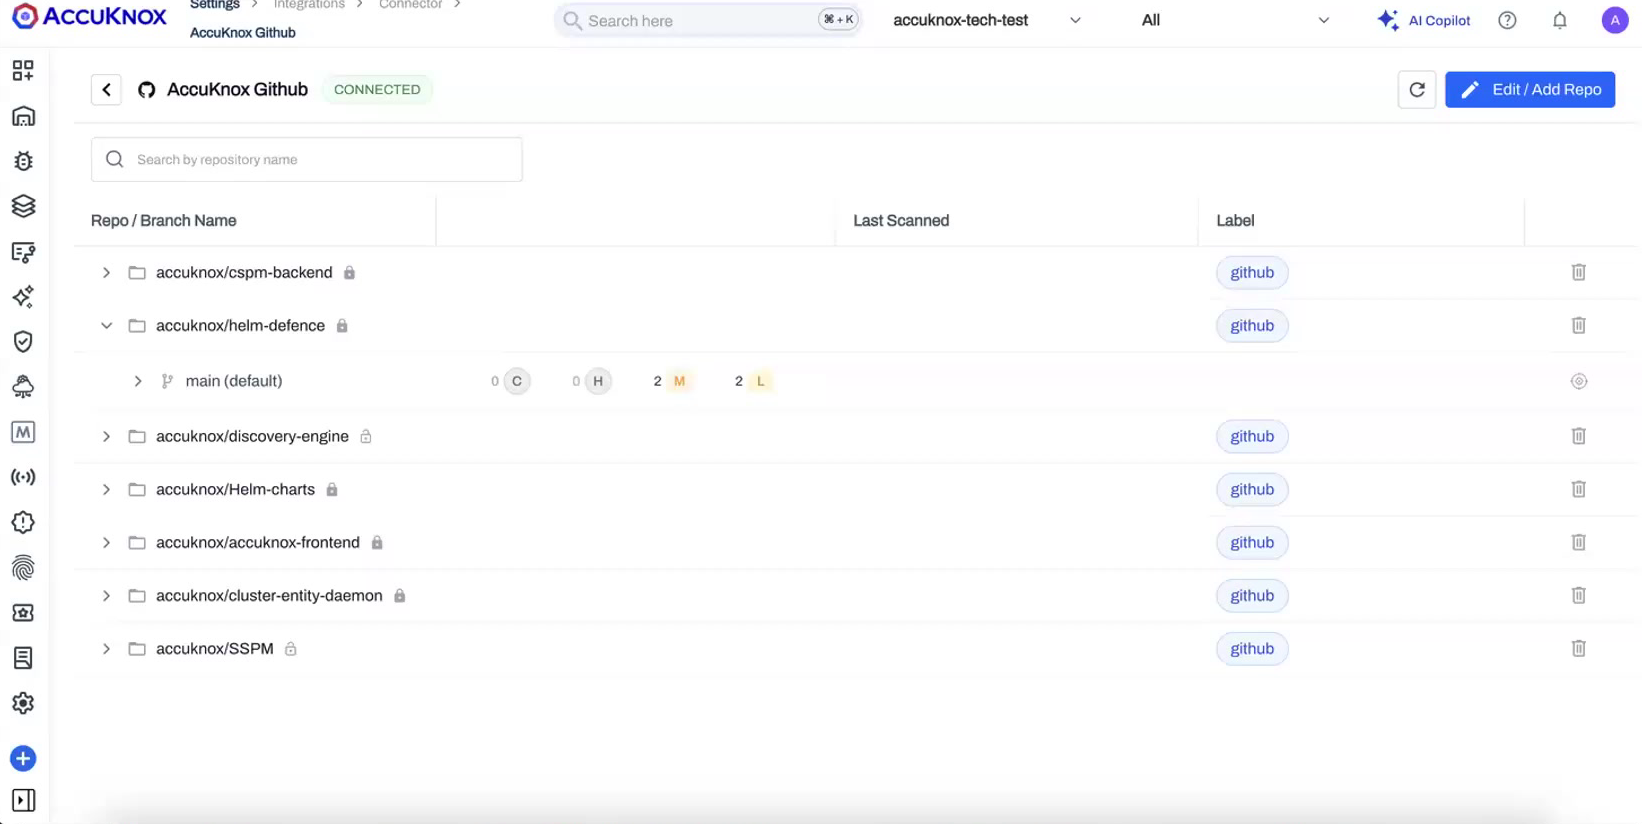Click the Repo / Branch Name column header

pos(164,221)
